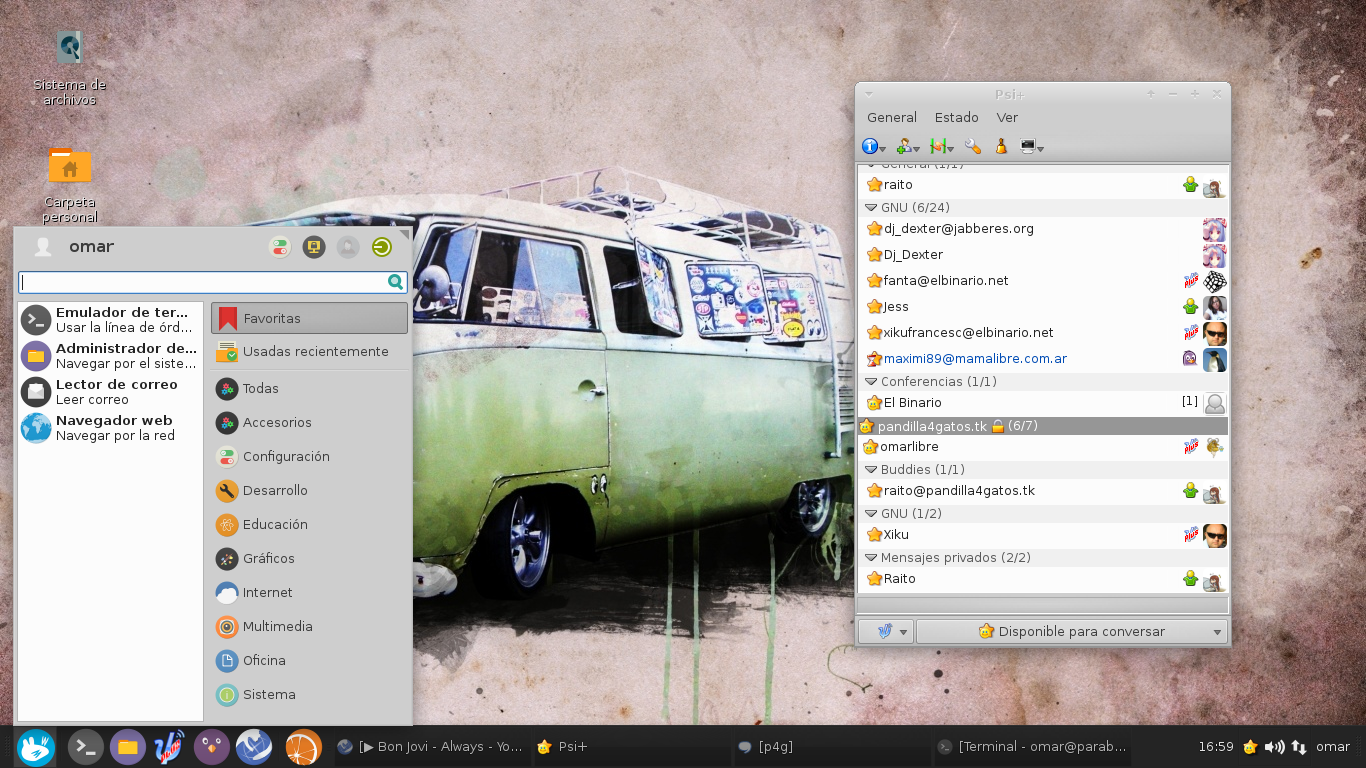Click the bell events icon in Psi+ toolbar
This screenshot has height=768, width=1366.
tap(1000, 147)
